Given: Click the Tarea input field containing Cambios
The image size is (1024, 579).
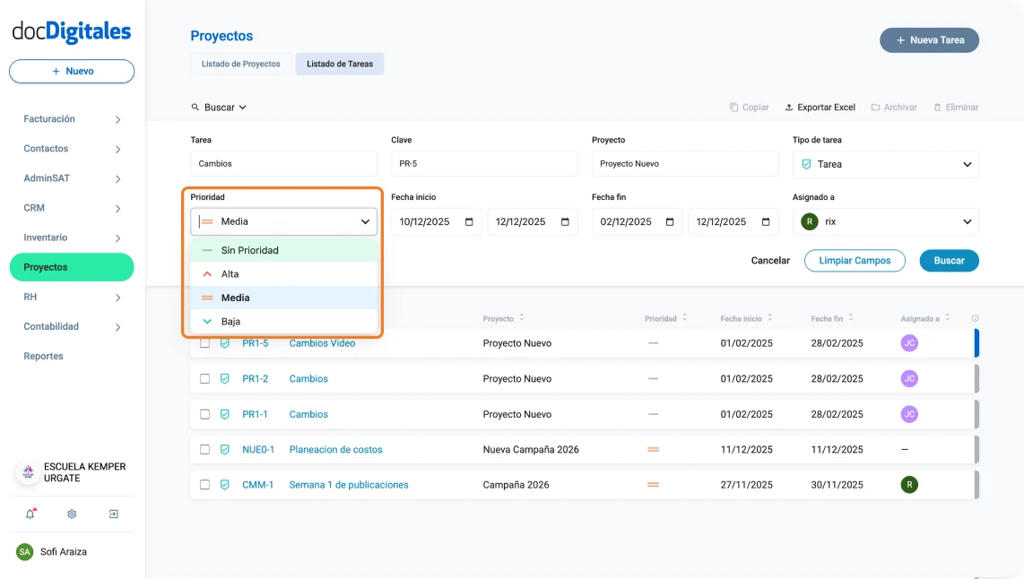Looking at the screenshot, I should [x=283, y=164].
